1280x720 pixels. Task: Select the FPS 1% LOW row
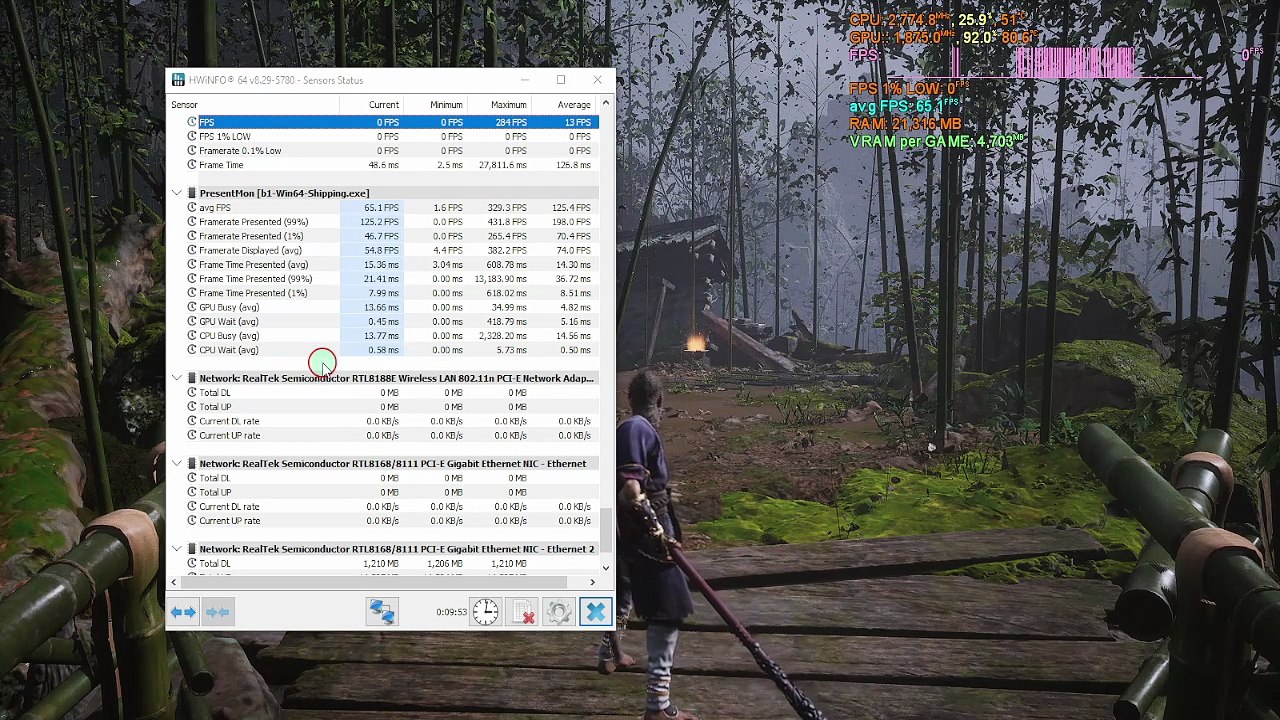point(391,137)
